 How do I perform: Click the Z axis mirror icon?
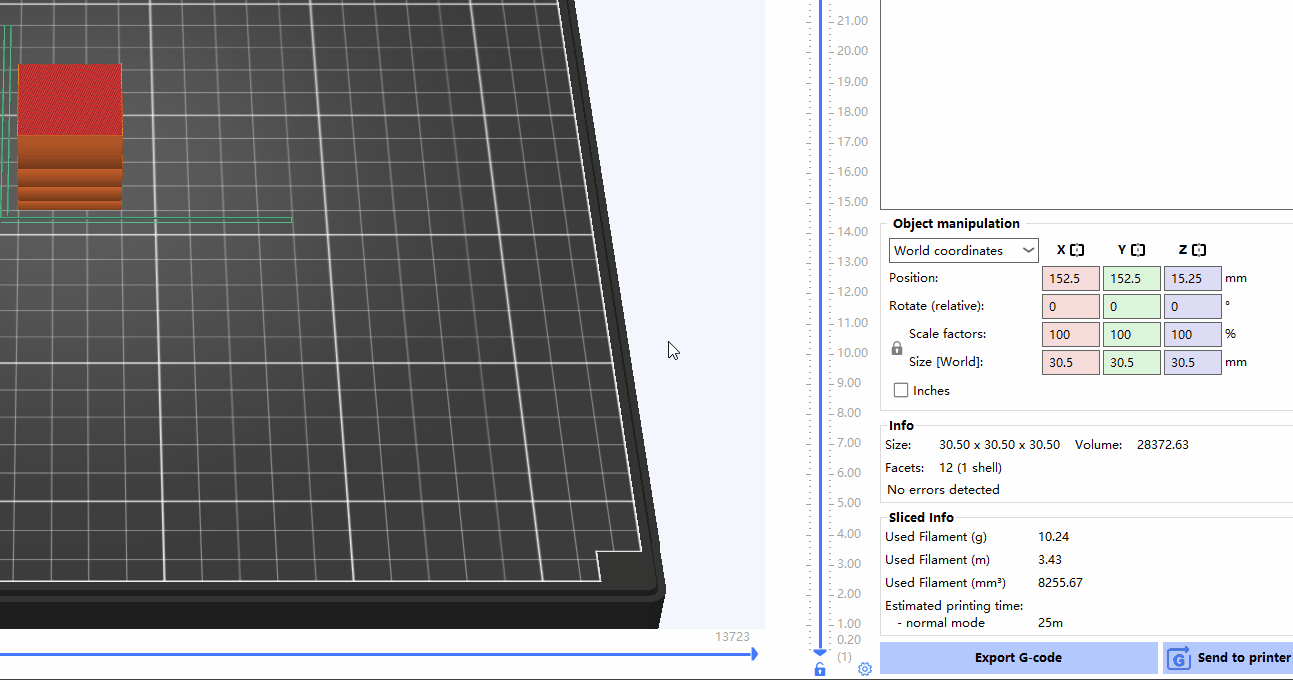(1199, 250)
